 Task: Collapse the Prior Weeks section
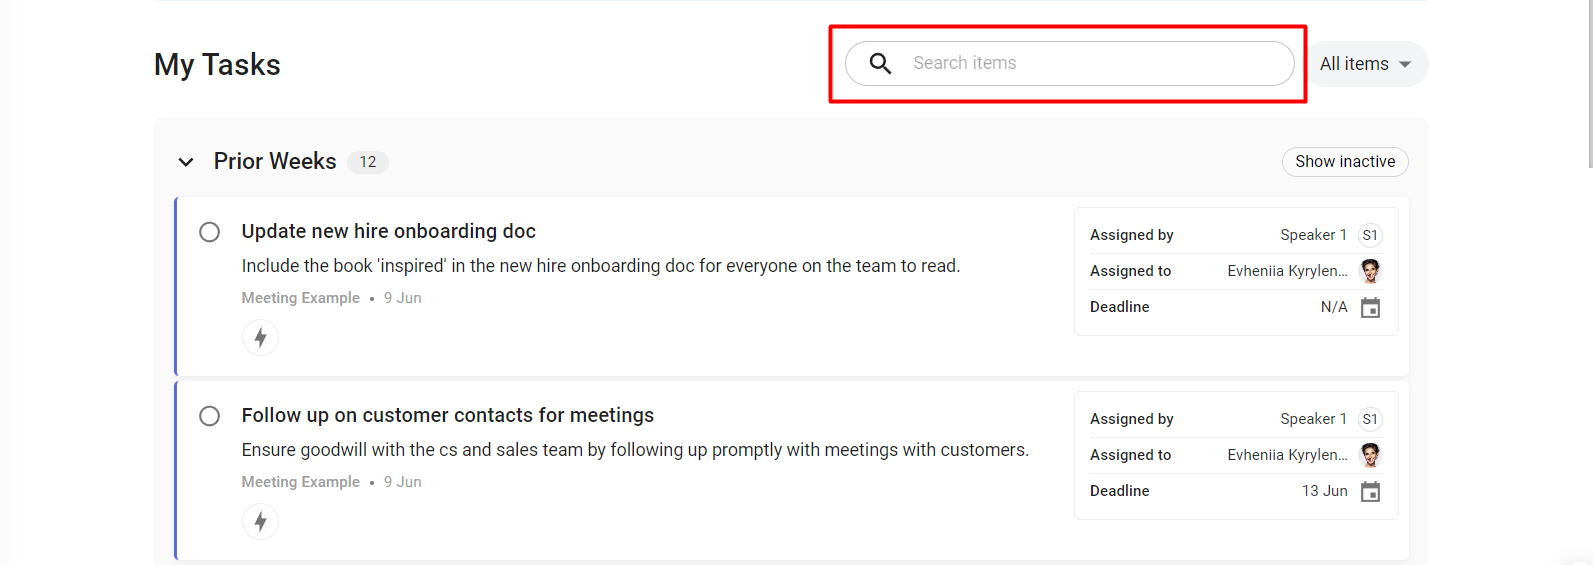pos(186,162)
